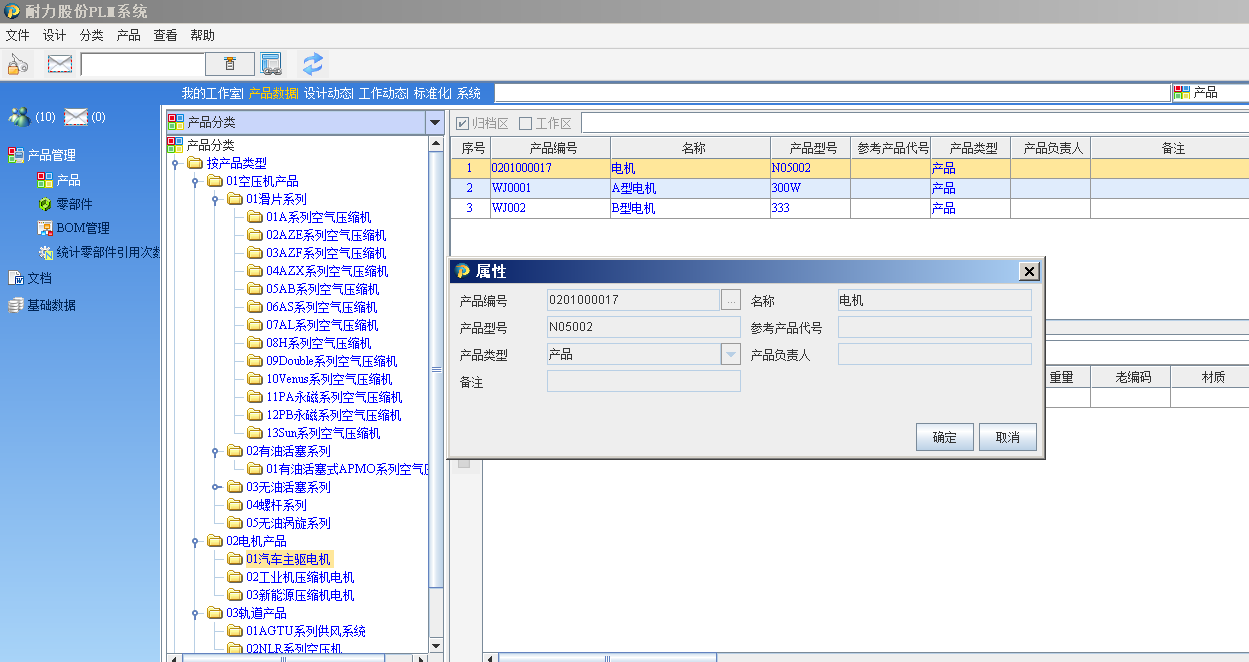The width and height of the screenshot is (1249, 662).
Task: Open the envelope mail icon in toolbar
Action: pyautogui.click(x=60, y=64)
